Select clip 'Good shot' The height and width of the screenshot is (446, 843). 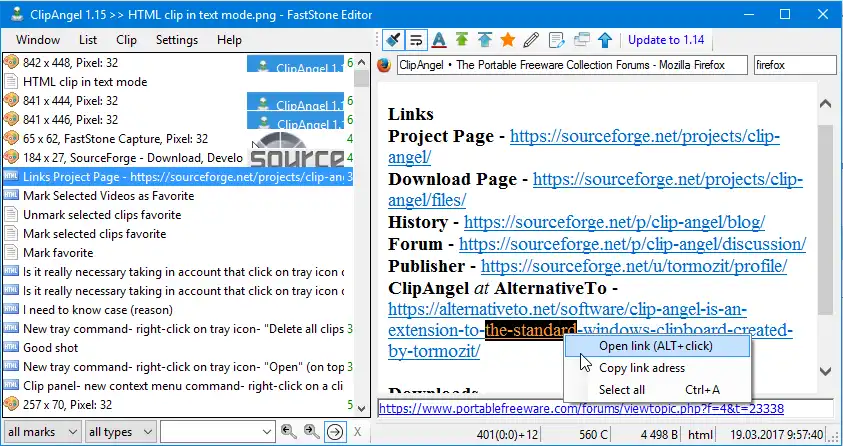[x=178, y=348]
